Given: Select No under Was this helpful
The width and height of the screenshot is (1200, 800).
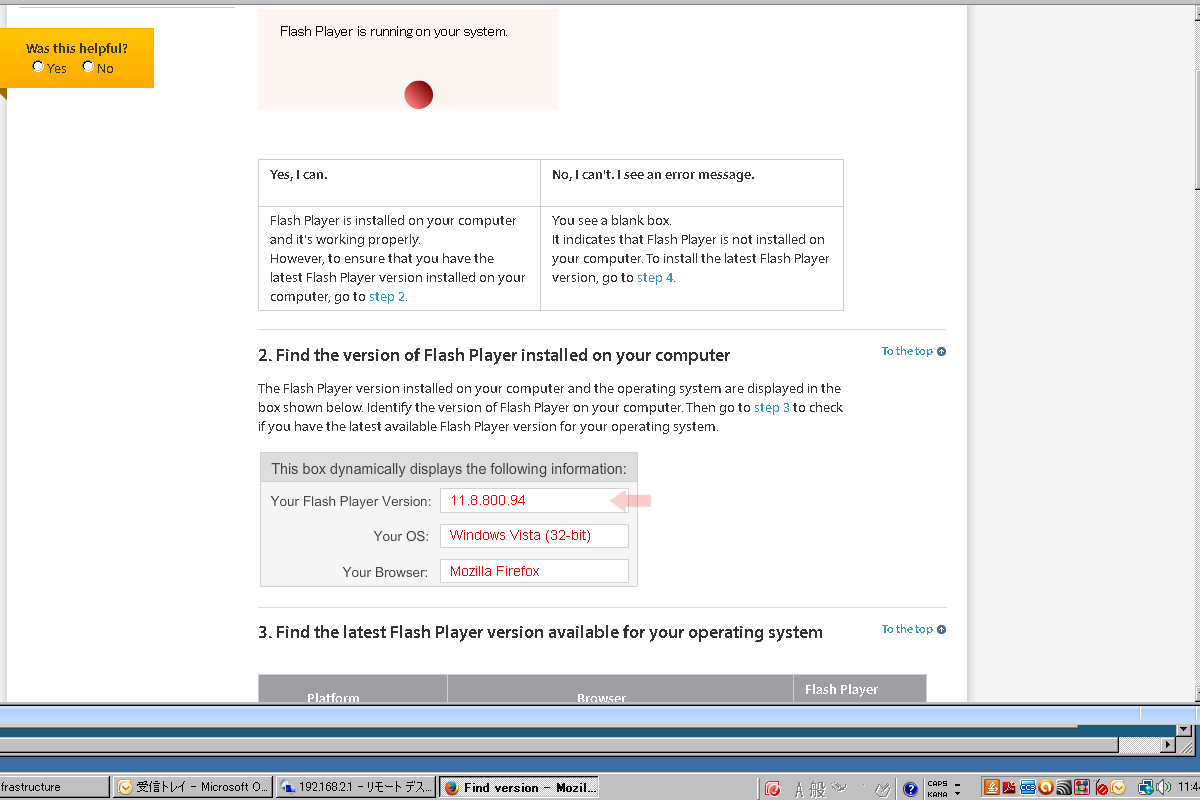Looking at the screenshot, I should (88, 66).
